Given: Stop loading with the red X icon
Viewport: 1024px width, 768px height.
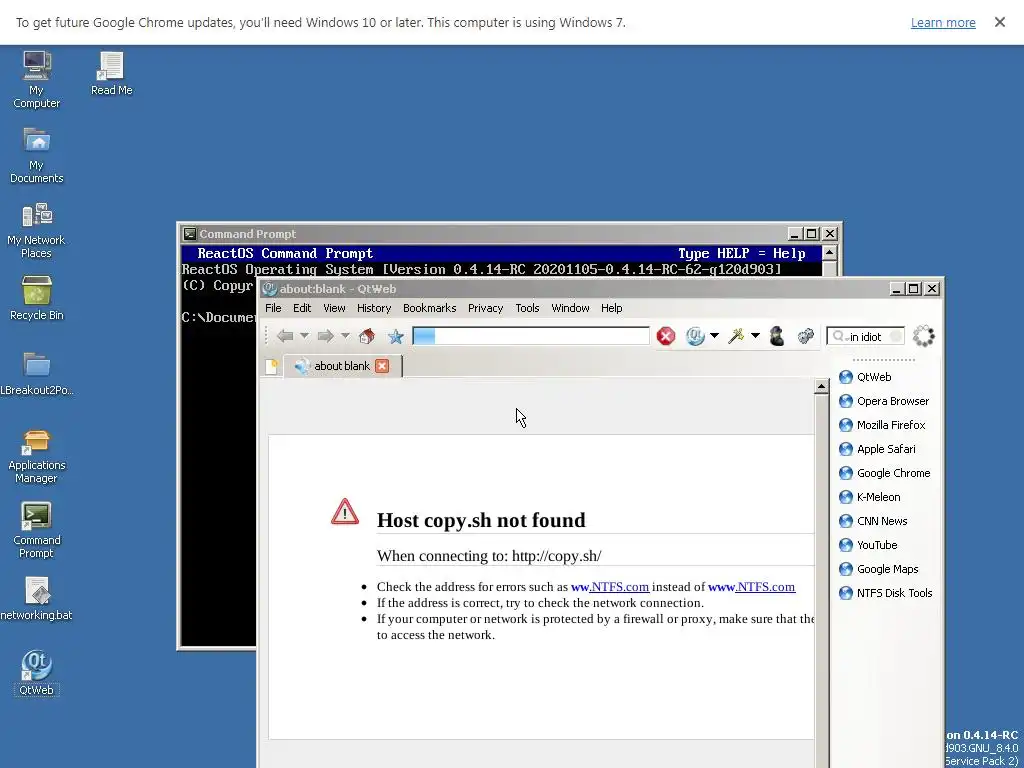Looking at the screenshot, I should [x=665, y=336].
